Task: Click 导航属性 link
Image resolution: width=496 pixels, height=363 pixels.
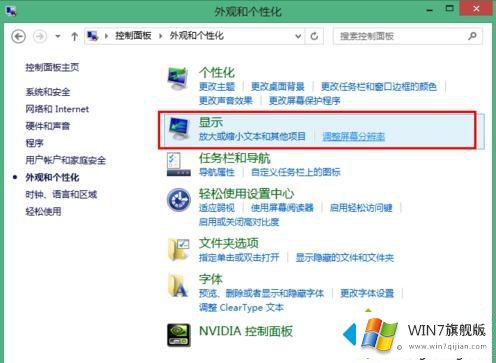Action: point(217,172)
